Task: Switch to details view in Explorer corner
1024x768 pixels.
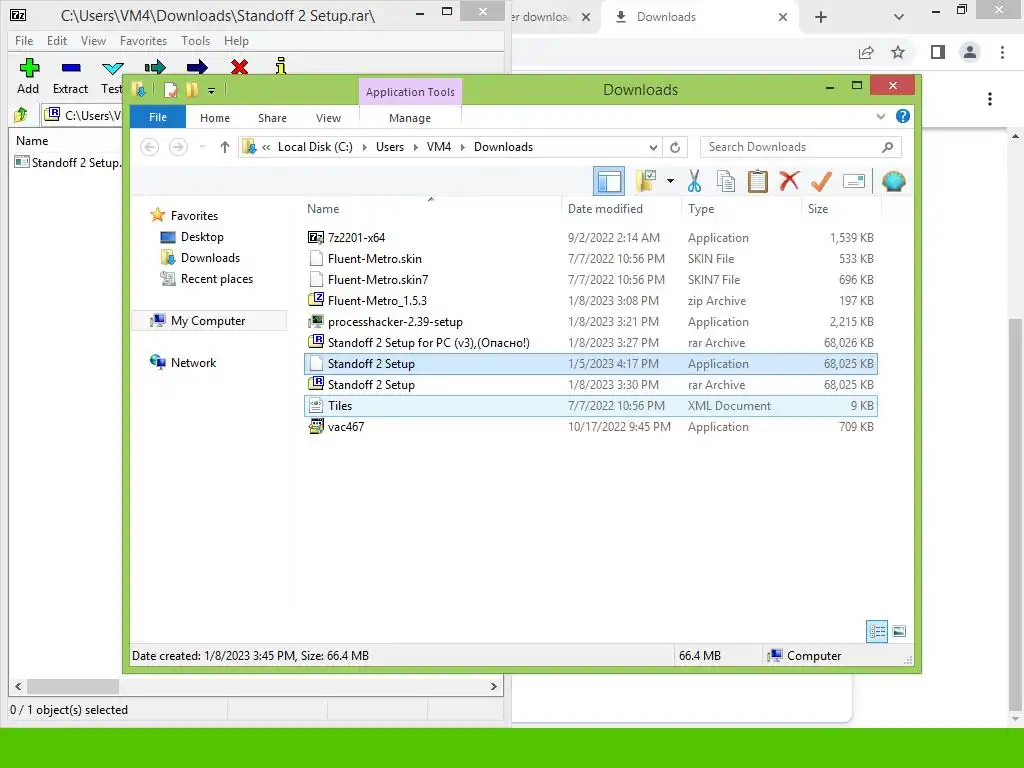Action: (877, 631)
